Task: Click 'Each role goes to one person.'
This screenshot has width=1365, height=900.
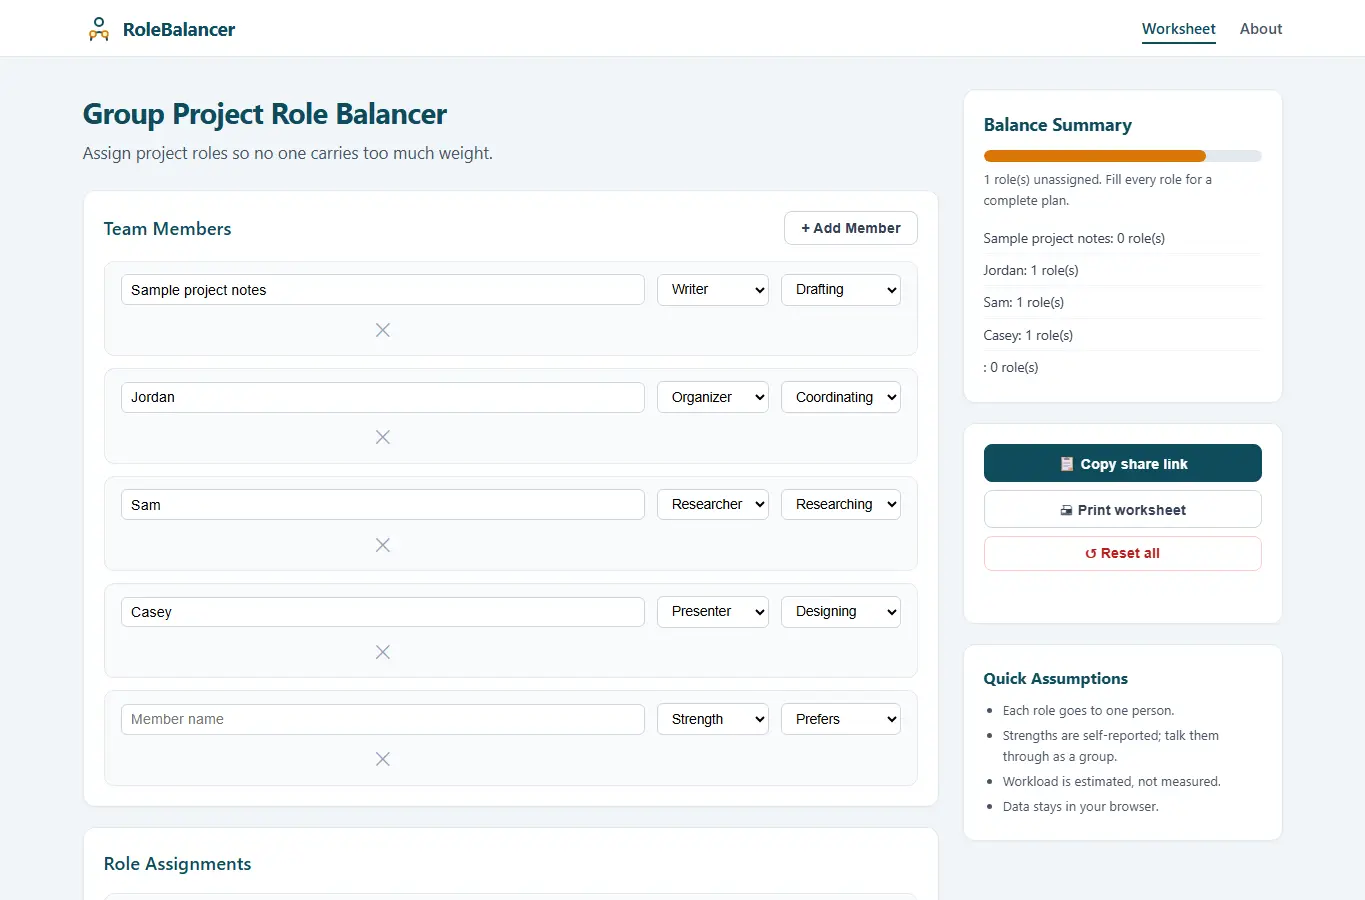Action: pos(1089,711)
